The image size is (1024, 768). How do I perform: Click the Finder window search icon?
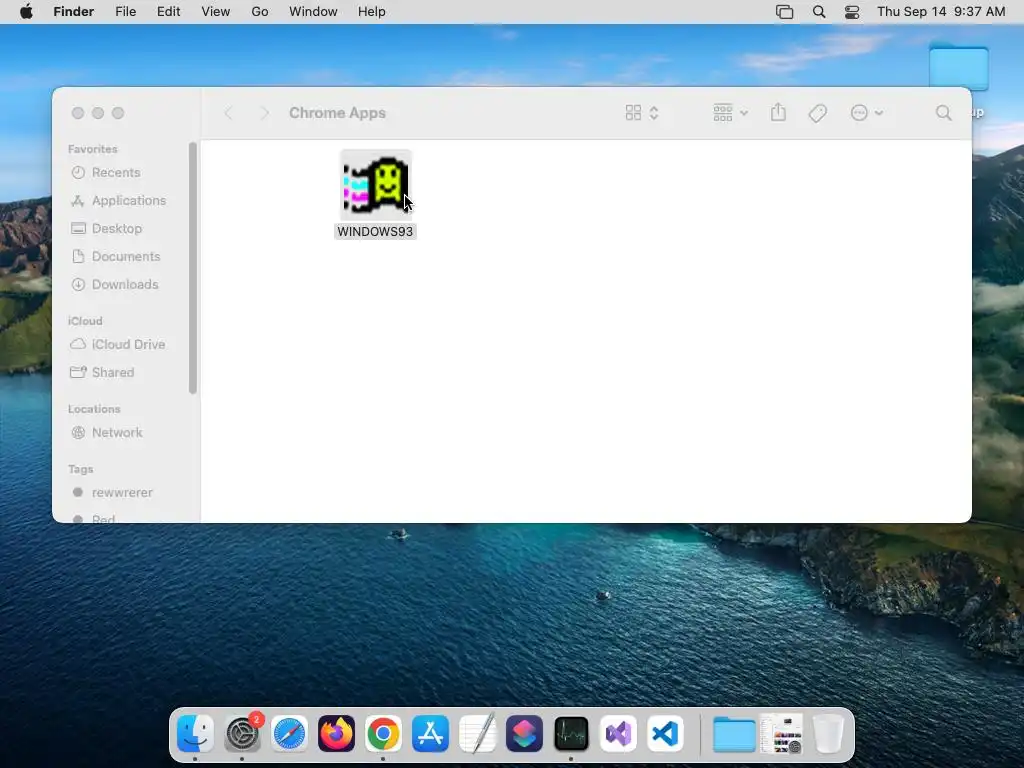pyautogui.click(x=943, y=113)
